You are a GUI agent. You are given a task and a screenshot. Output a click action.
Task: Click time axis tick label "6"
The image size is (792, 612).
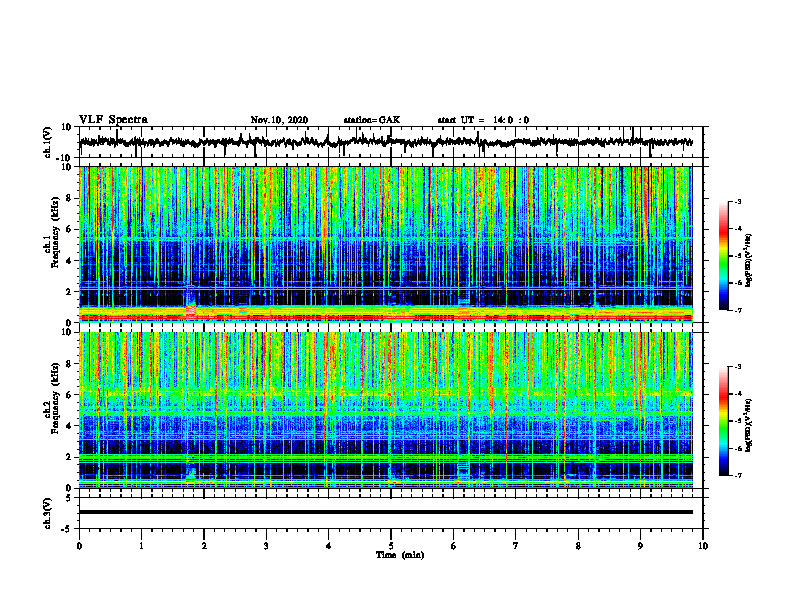coord(454,546)
